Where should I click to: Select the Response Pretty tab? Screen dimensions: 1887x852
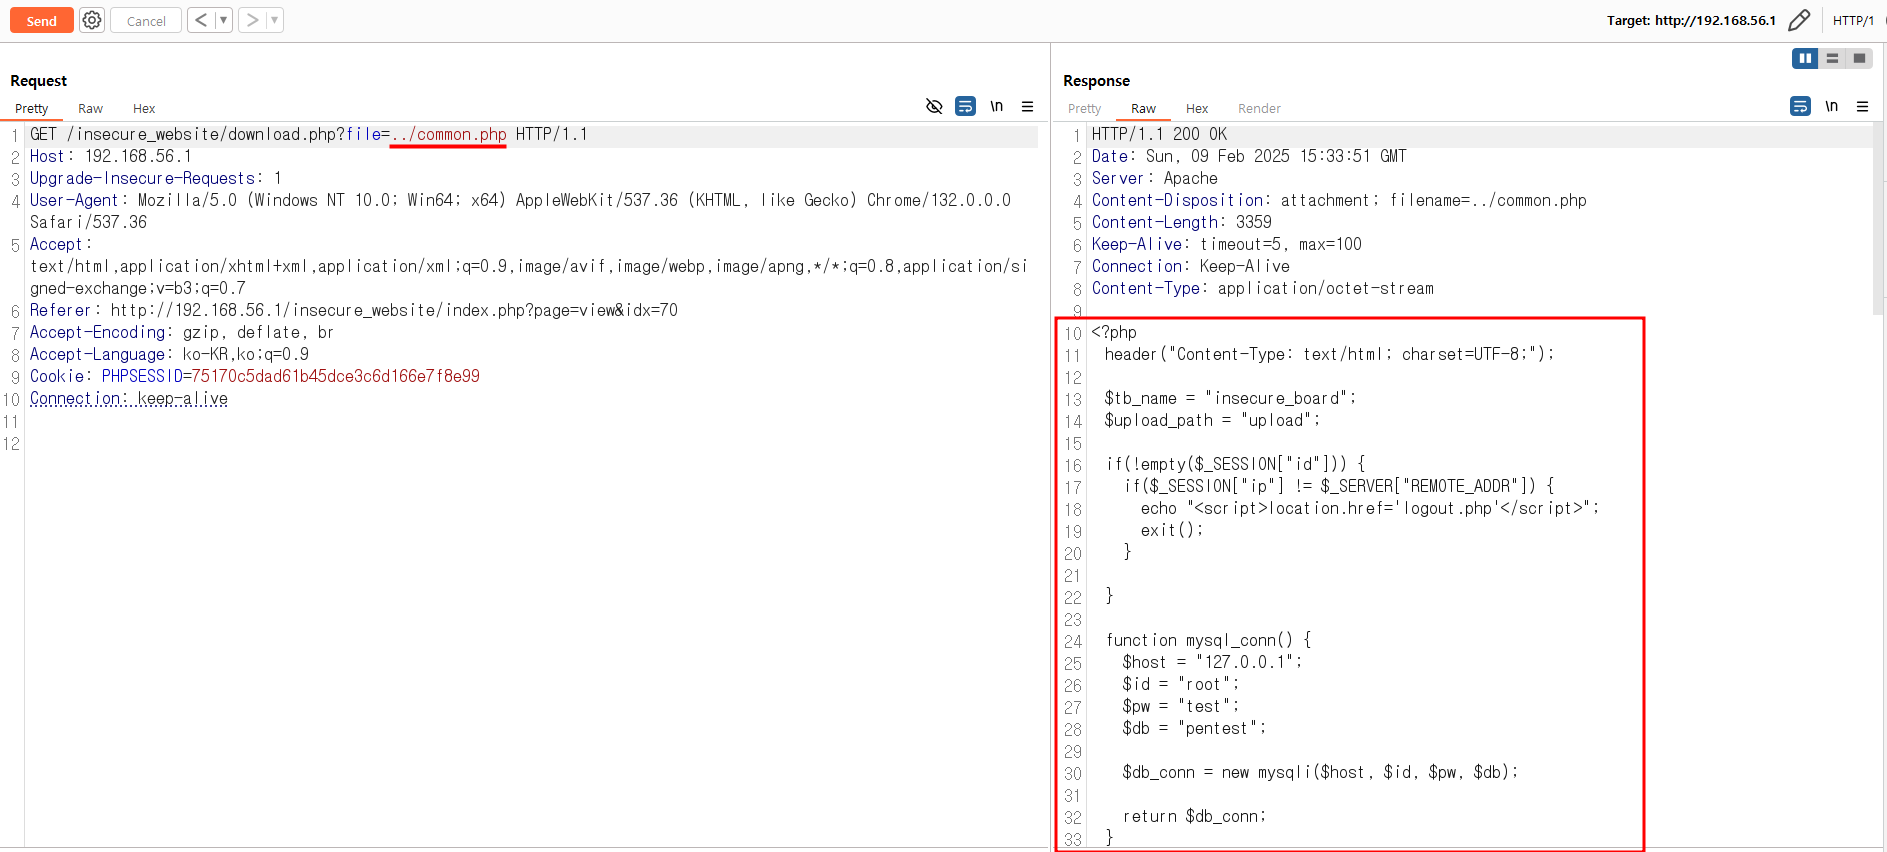(x=1084, y=108)
